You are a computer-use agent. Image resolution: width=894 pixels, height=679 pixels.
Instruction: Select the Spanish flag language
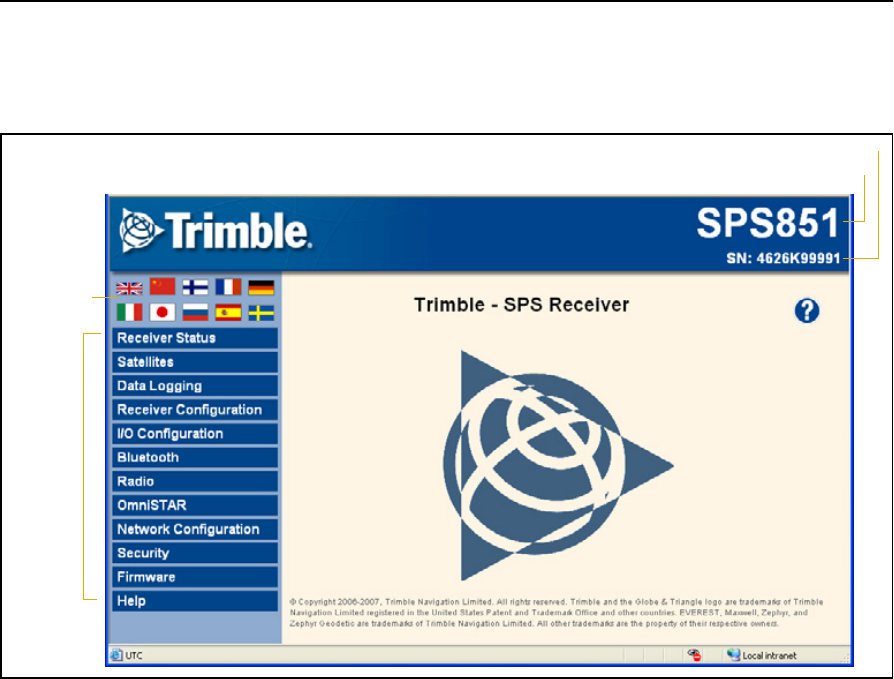point(228,312)
